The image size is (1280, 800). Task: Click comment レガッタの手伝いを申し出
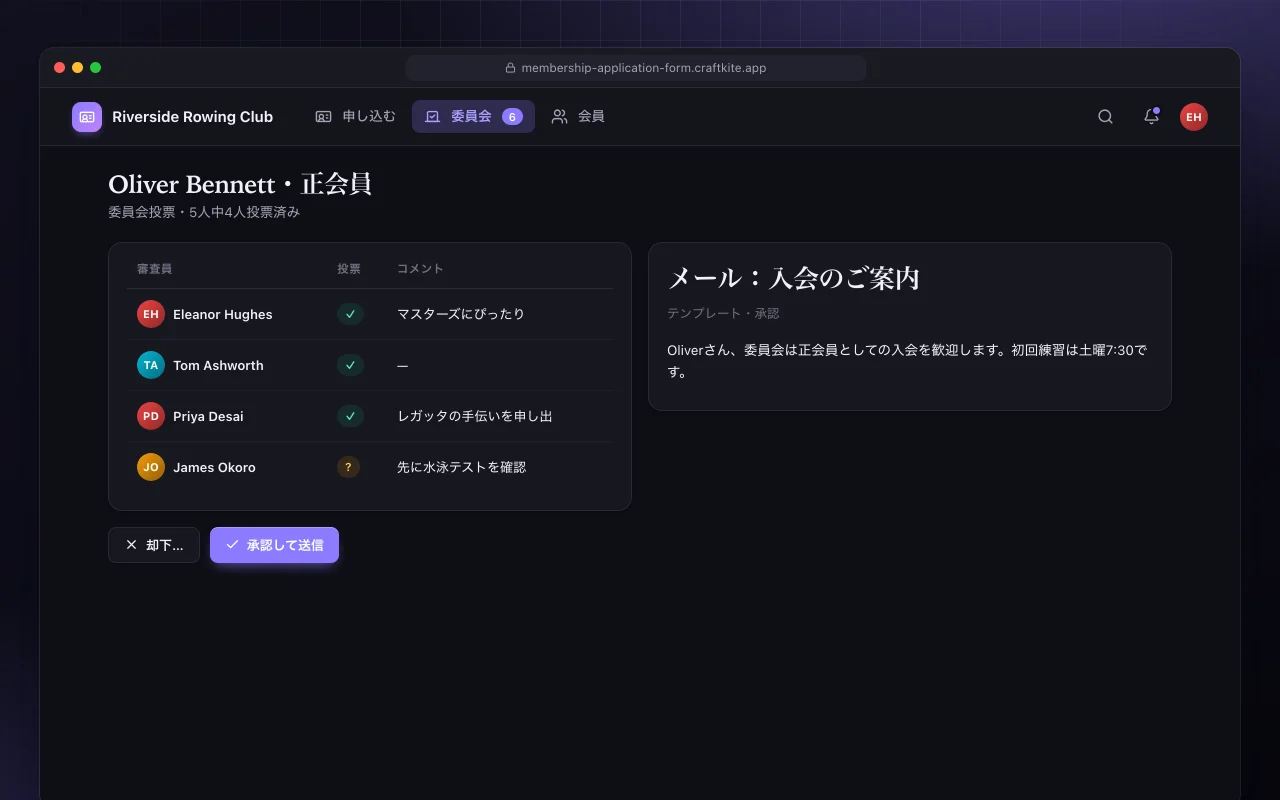pyautogui.click(x=475, y=416)
